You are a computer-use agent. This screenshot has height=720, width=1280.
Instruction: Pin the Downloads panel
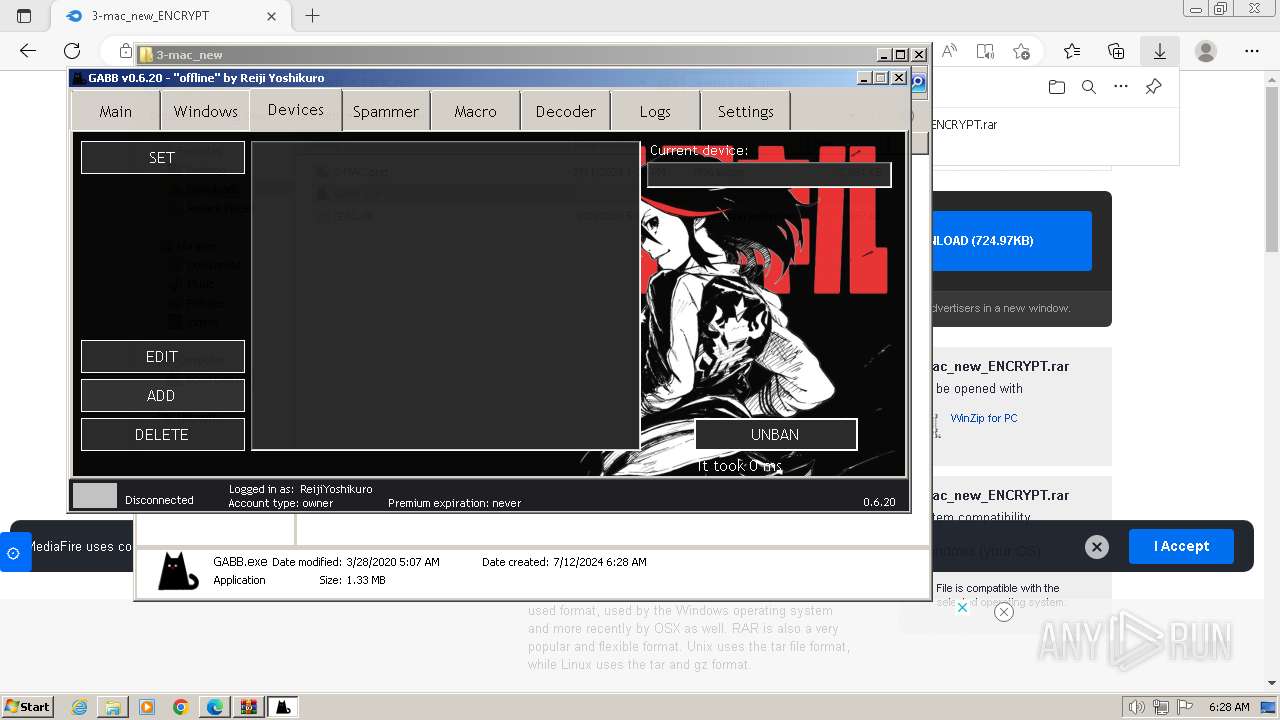1153,87
